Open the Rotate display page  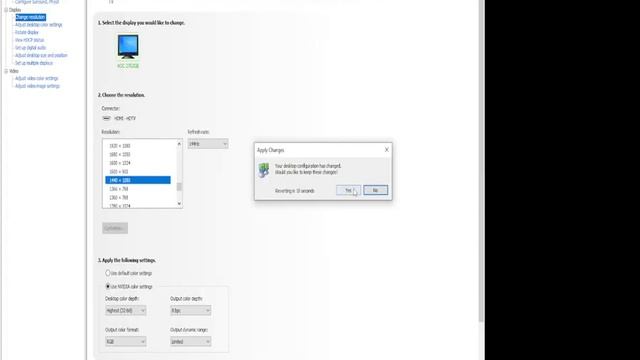(x=27, y=32)
